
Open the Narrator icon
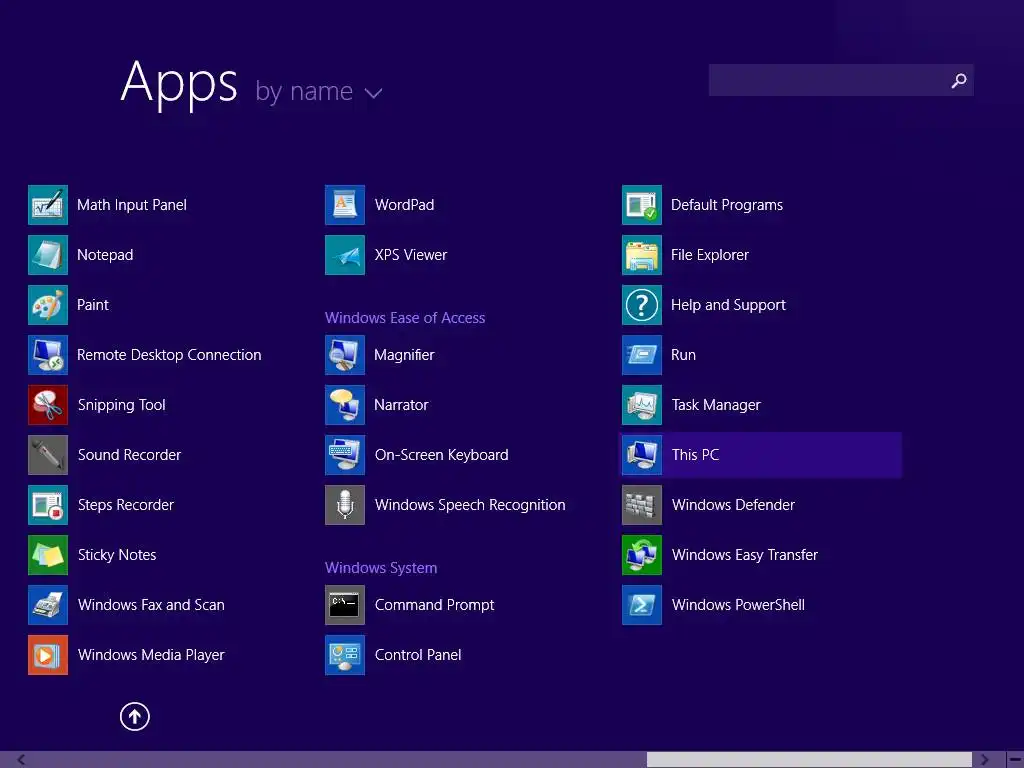[345, 405]
